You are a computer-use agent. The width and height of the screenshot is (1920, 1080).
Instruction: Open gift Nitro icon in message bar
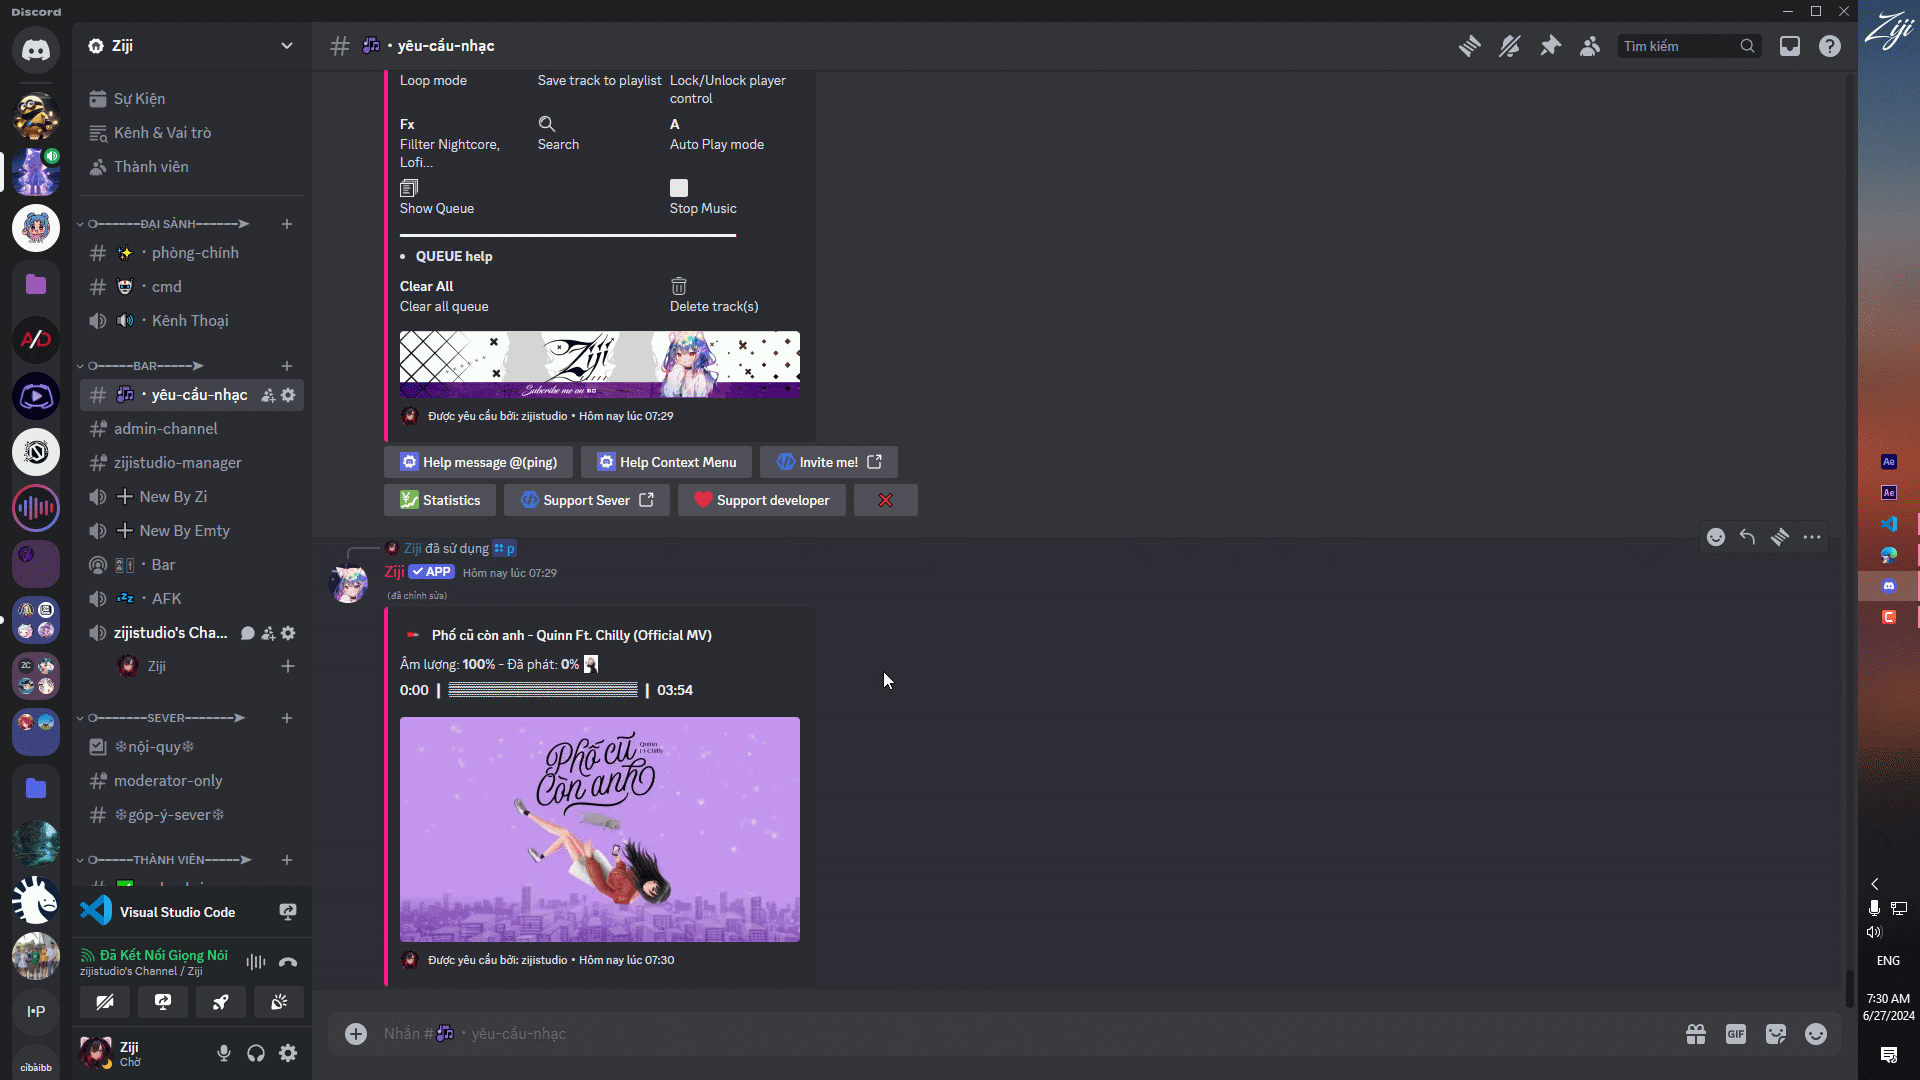coord(1696,1034)
